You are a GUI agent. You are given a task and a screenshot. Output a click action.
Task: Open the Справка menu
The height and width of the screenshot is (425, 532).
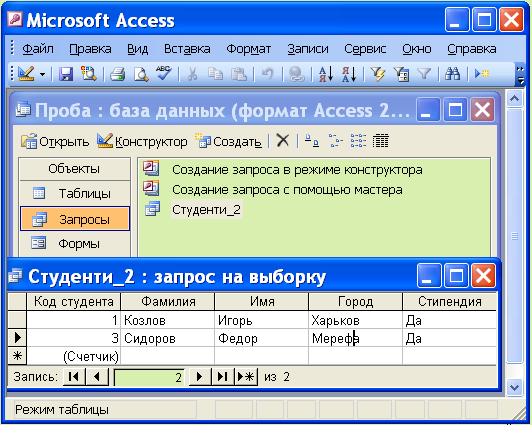point(472,49)
